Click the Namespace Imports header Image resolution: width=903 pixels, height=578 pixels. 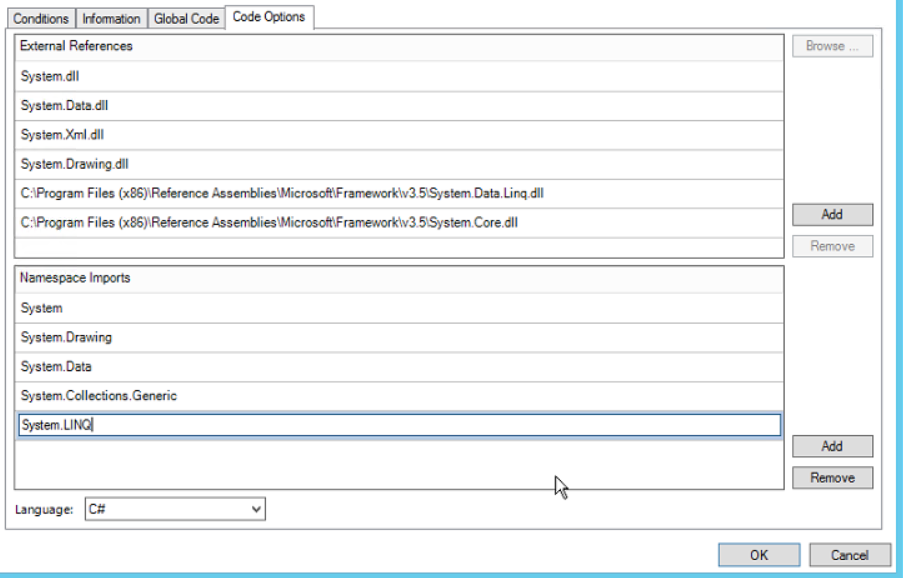pyautogui.click(x=399, y=278)
